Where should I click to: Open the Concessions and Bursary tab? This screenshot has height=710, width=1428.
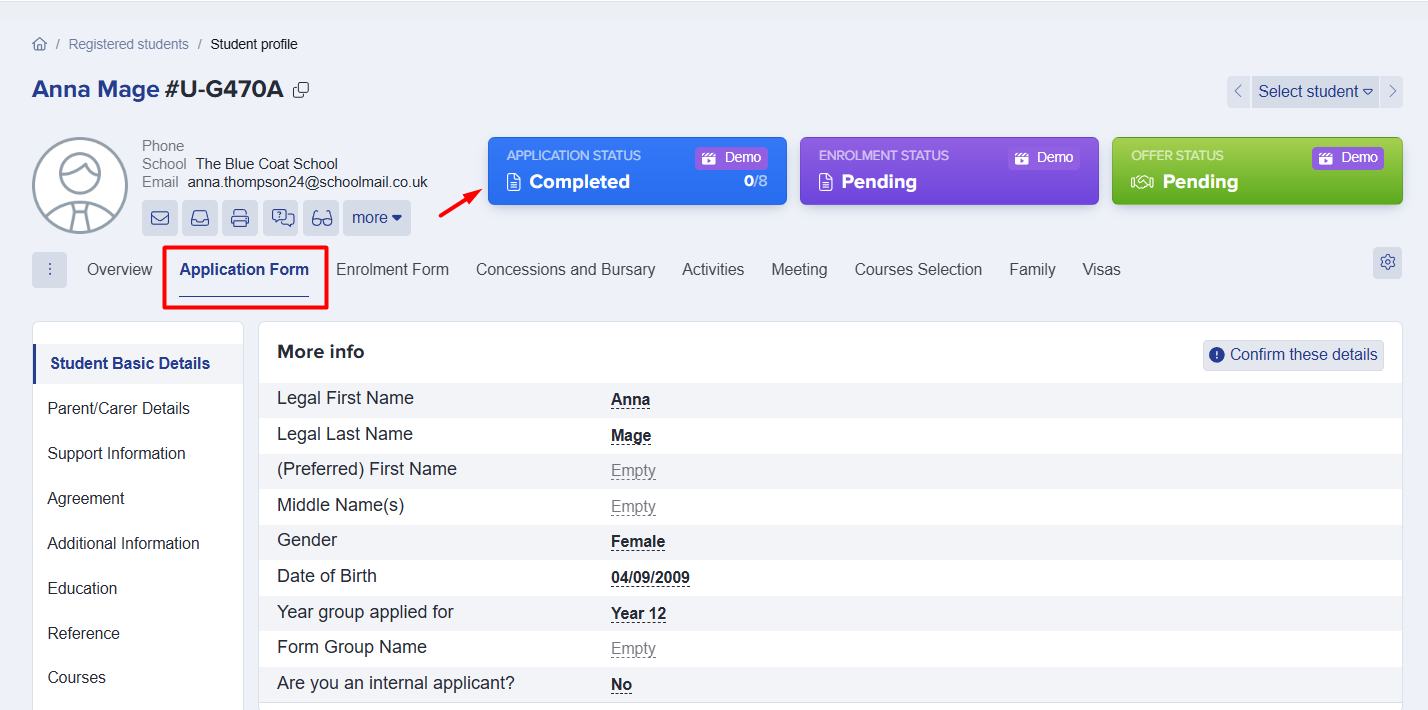565,270
